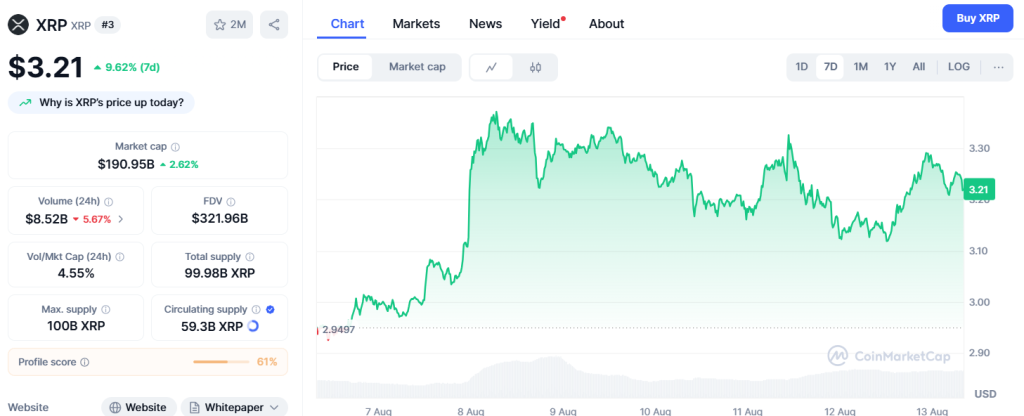Image resolution: width=1024 pixels, height=416 pixels.
Task: Click the Circulating supply verified badge
Action: tap(271, 310)
